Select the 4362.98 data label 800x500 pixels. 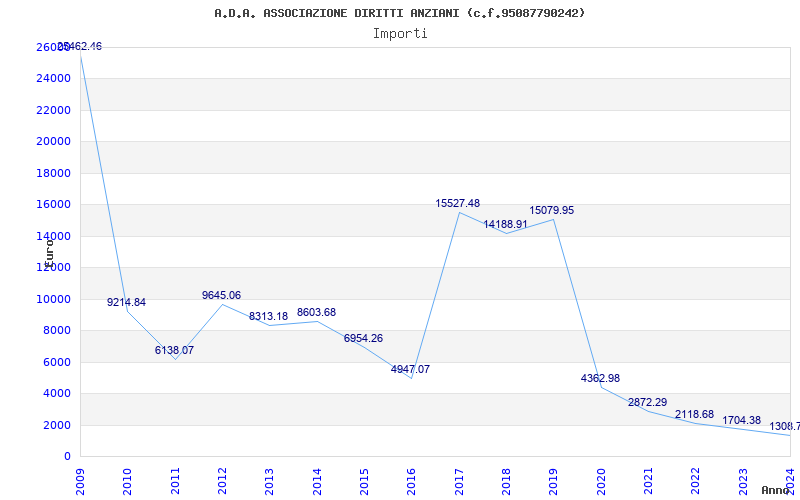point(601,379)
